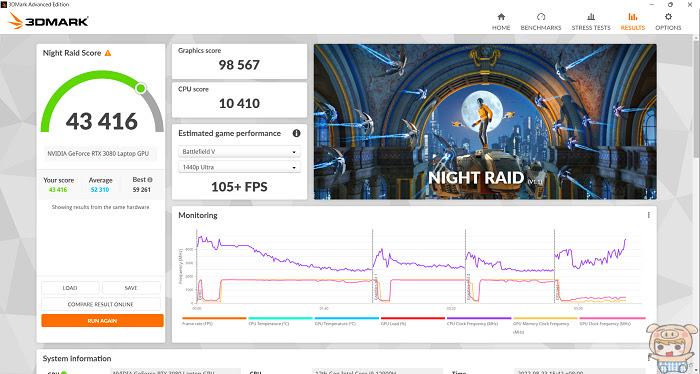700x374 pixels.
Task: Click the Best score info icon
Action: click(x=150, y=180)
